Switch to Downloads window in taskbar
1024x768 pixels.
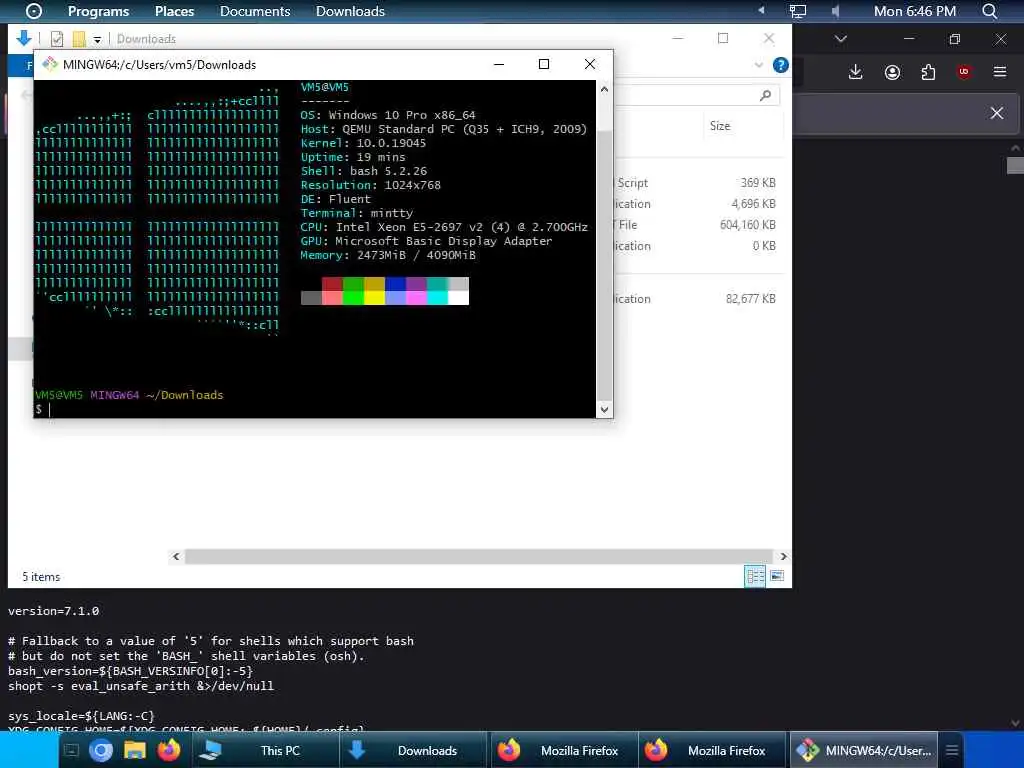tap(414, 750)
